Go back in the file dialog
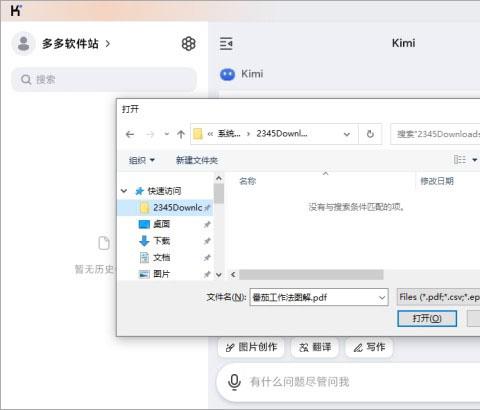This screenshot has height=410, width=480. [x=130, y=134]
